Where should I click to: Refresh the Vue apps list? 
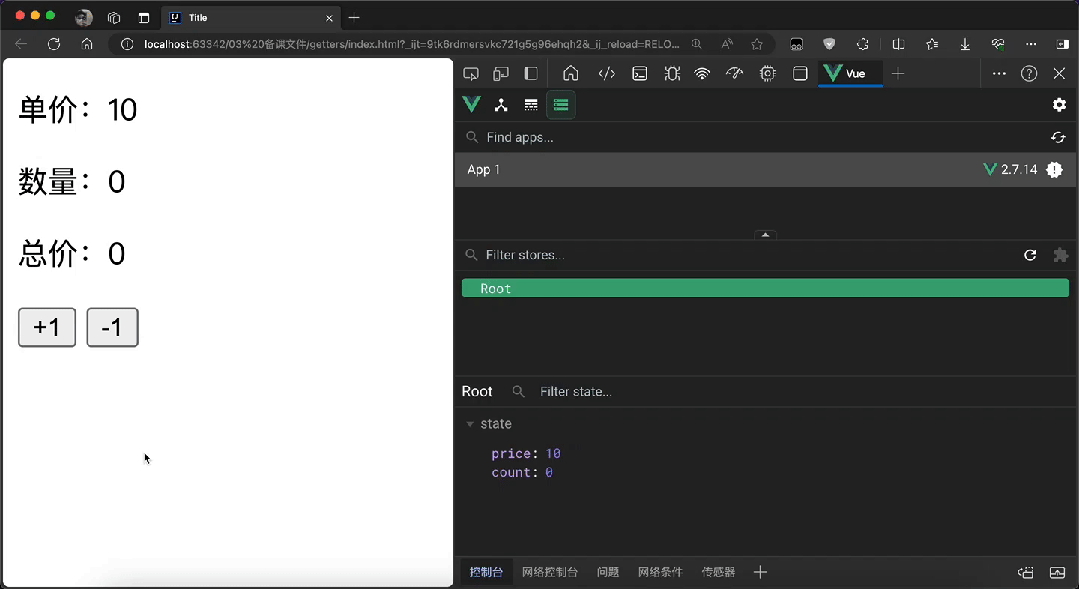click(1058, 138)
